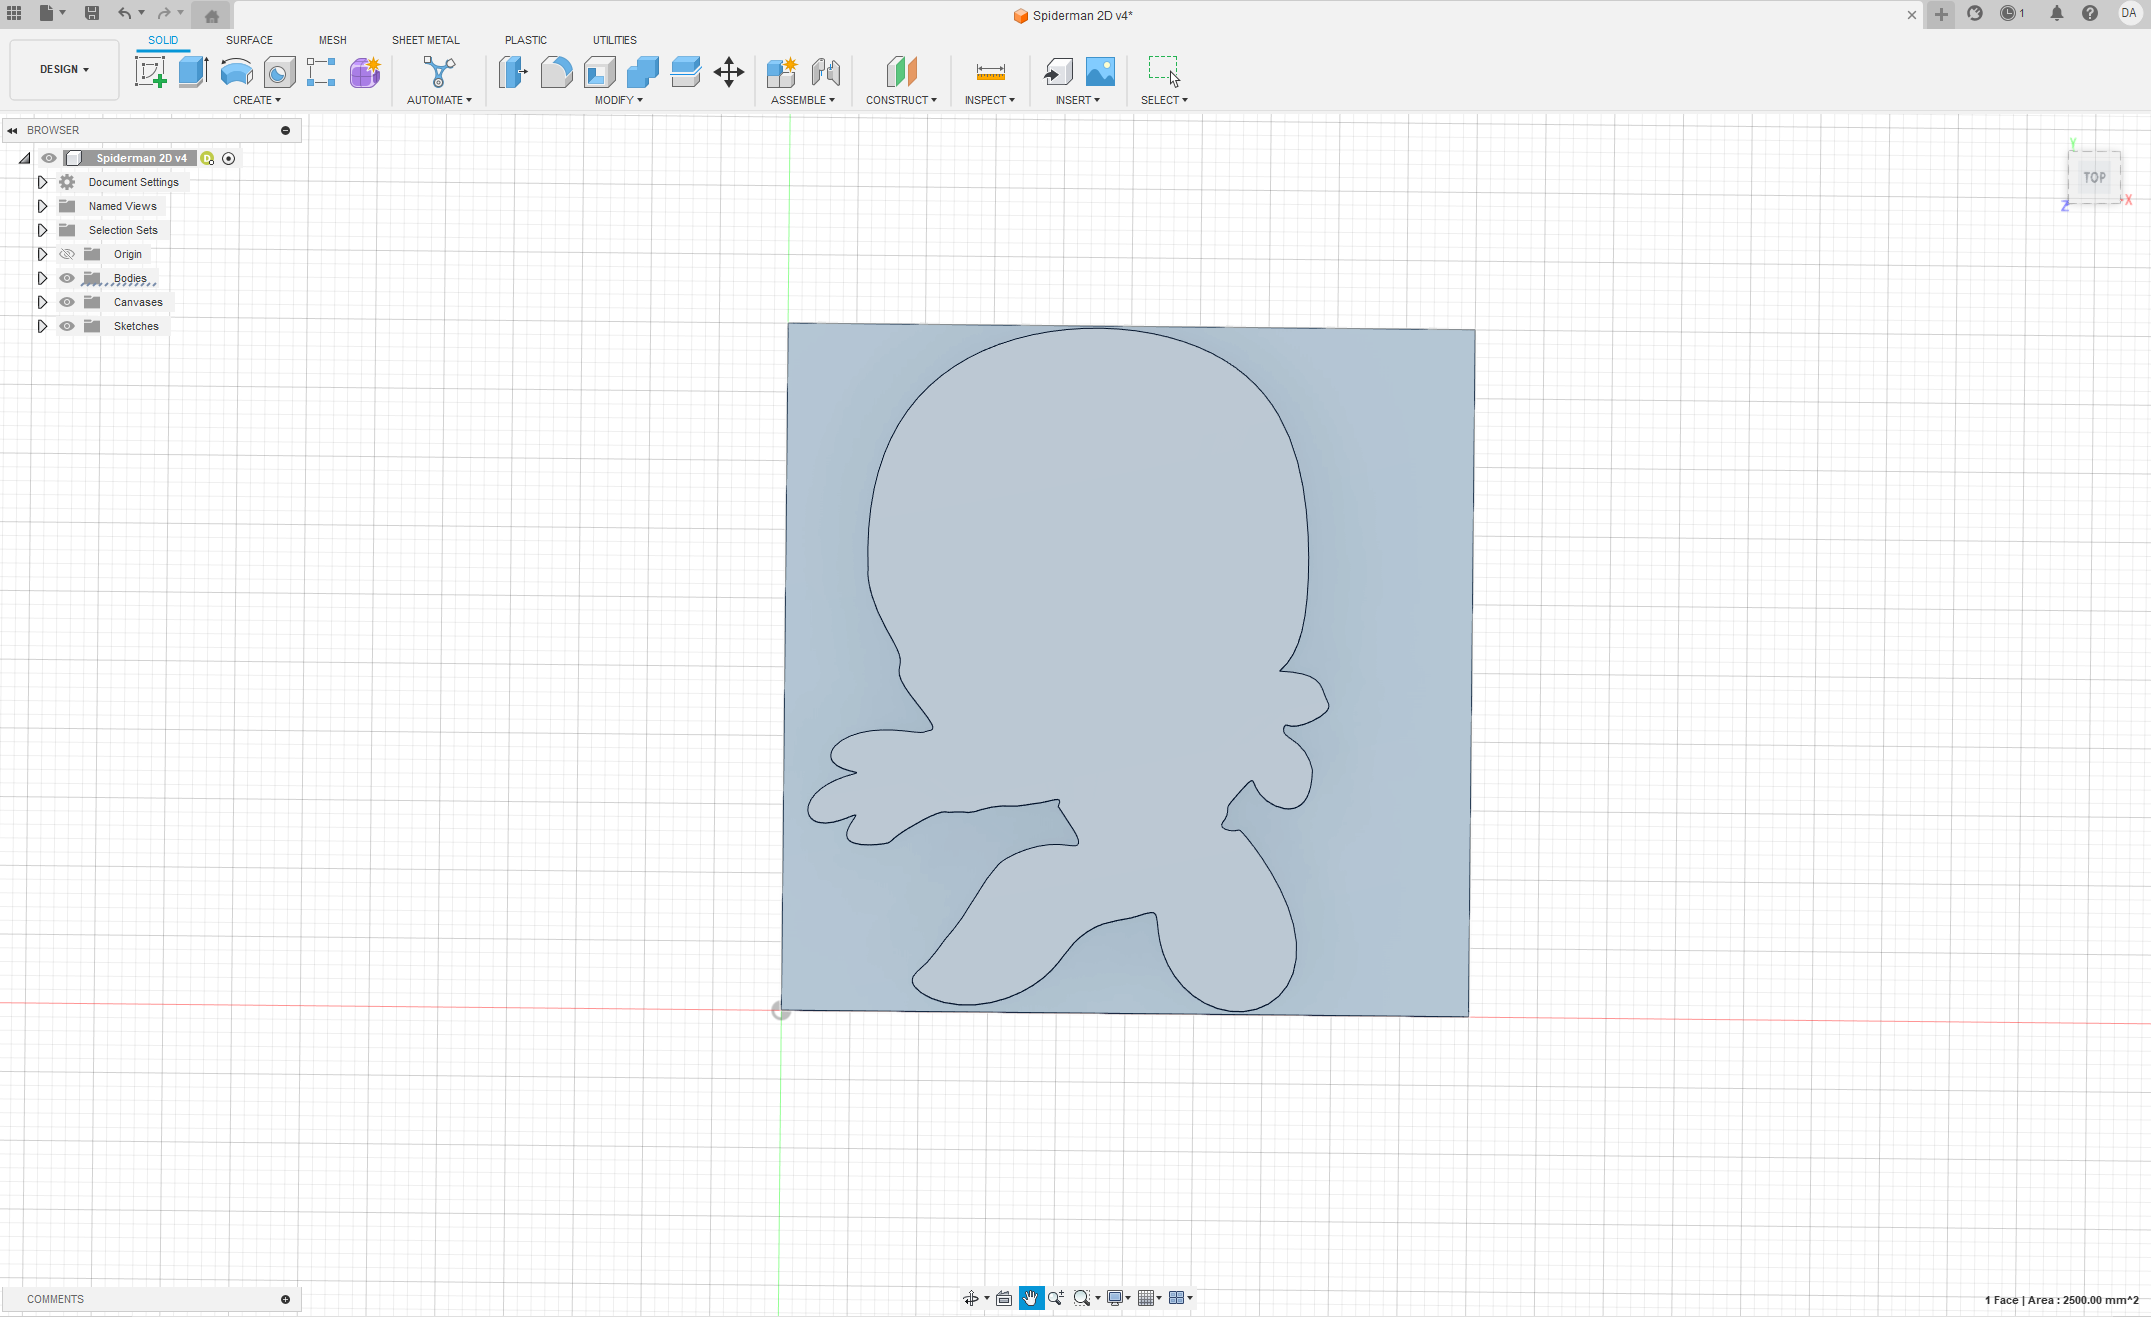Click the Insert Canvas image icon
This screenshot has width=2151, height=1317.
point(1100,72)
